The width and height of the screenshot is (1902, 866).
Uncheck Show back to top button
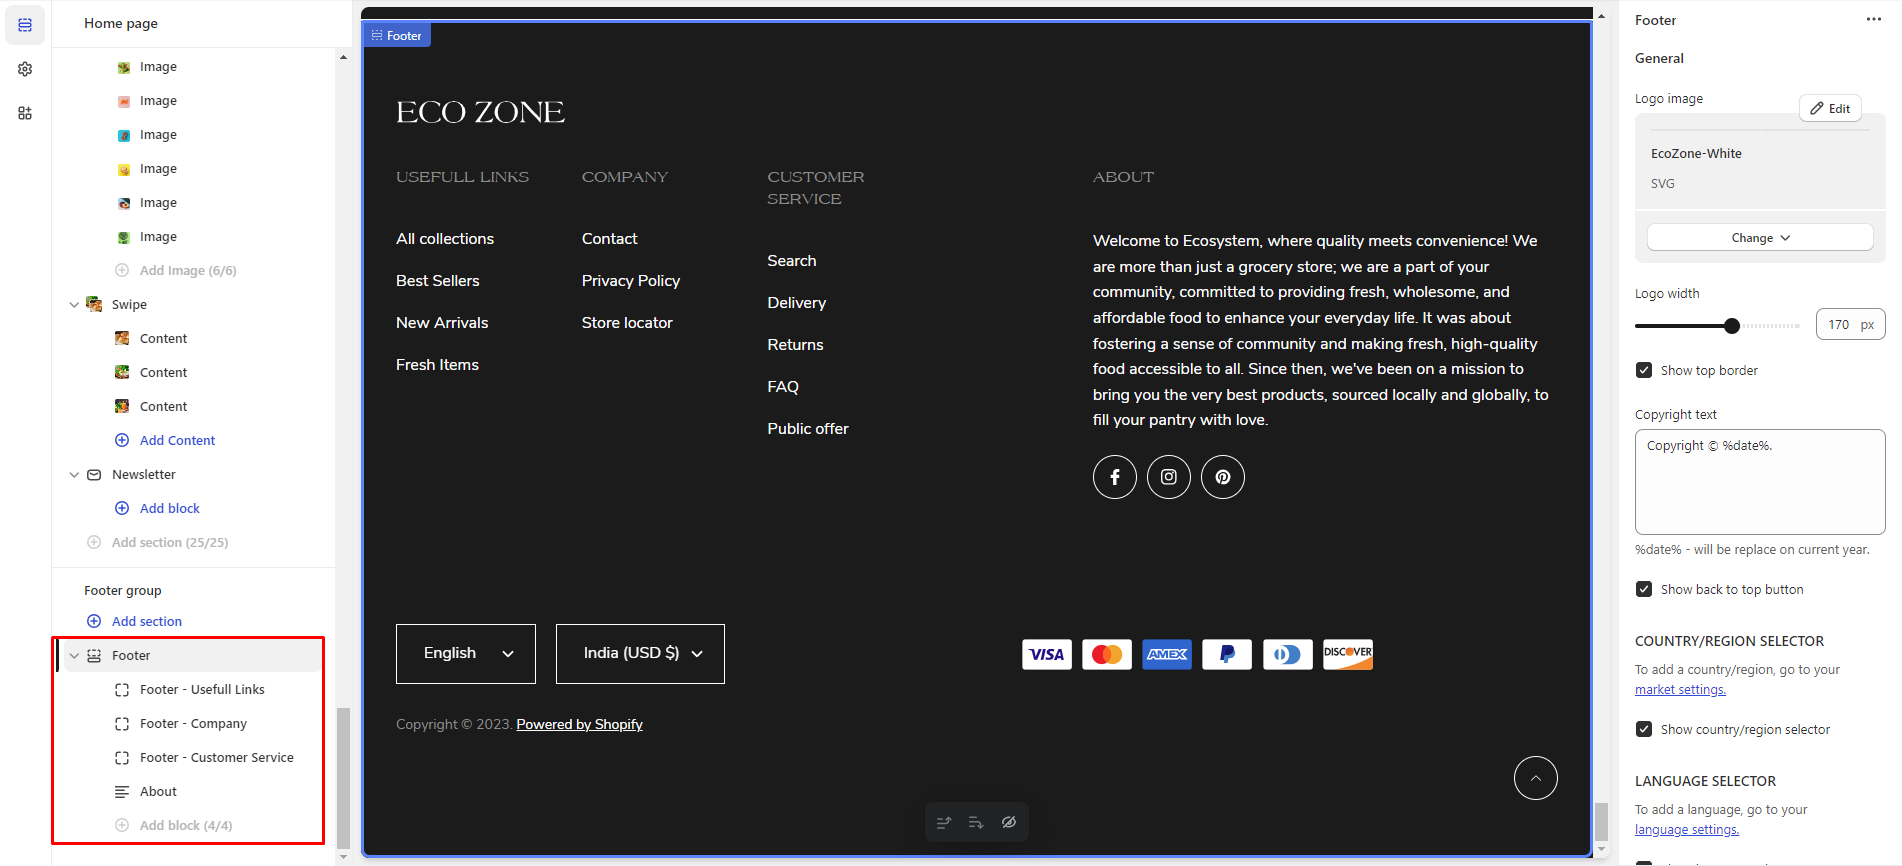(1644, 589)
